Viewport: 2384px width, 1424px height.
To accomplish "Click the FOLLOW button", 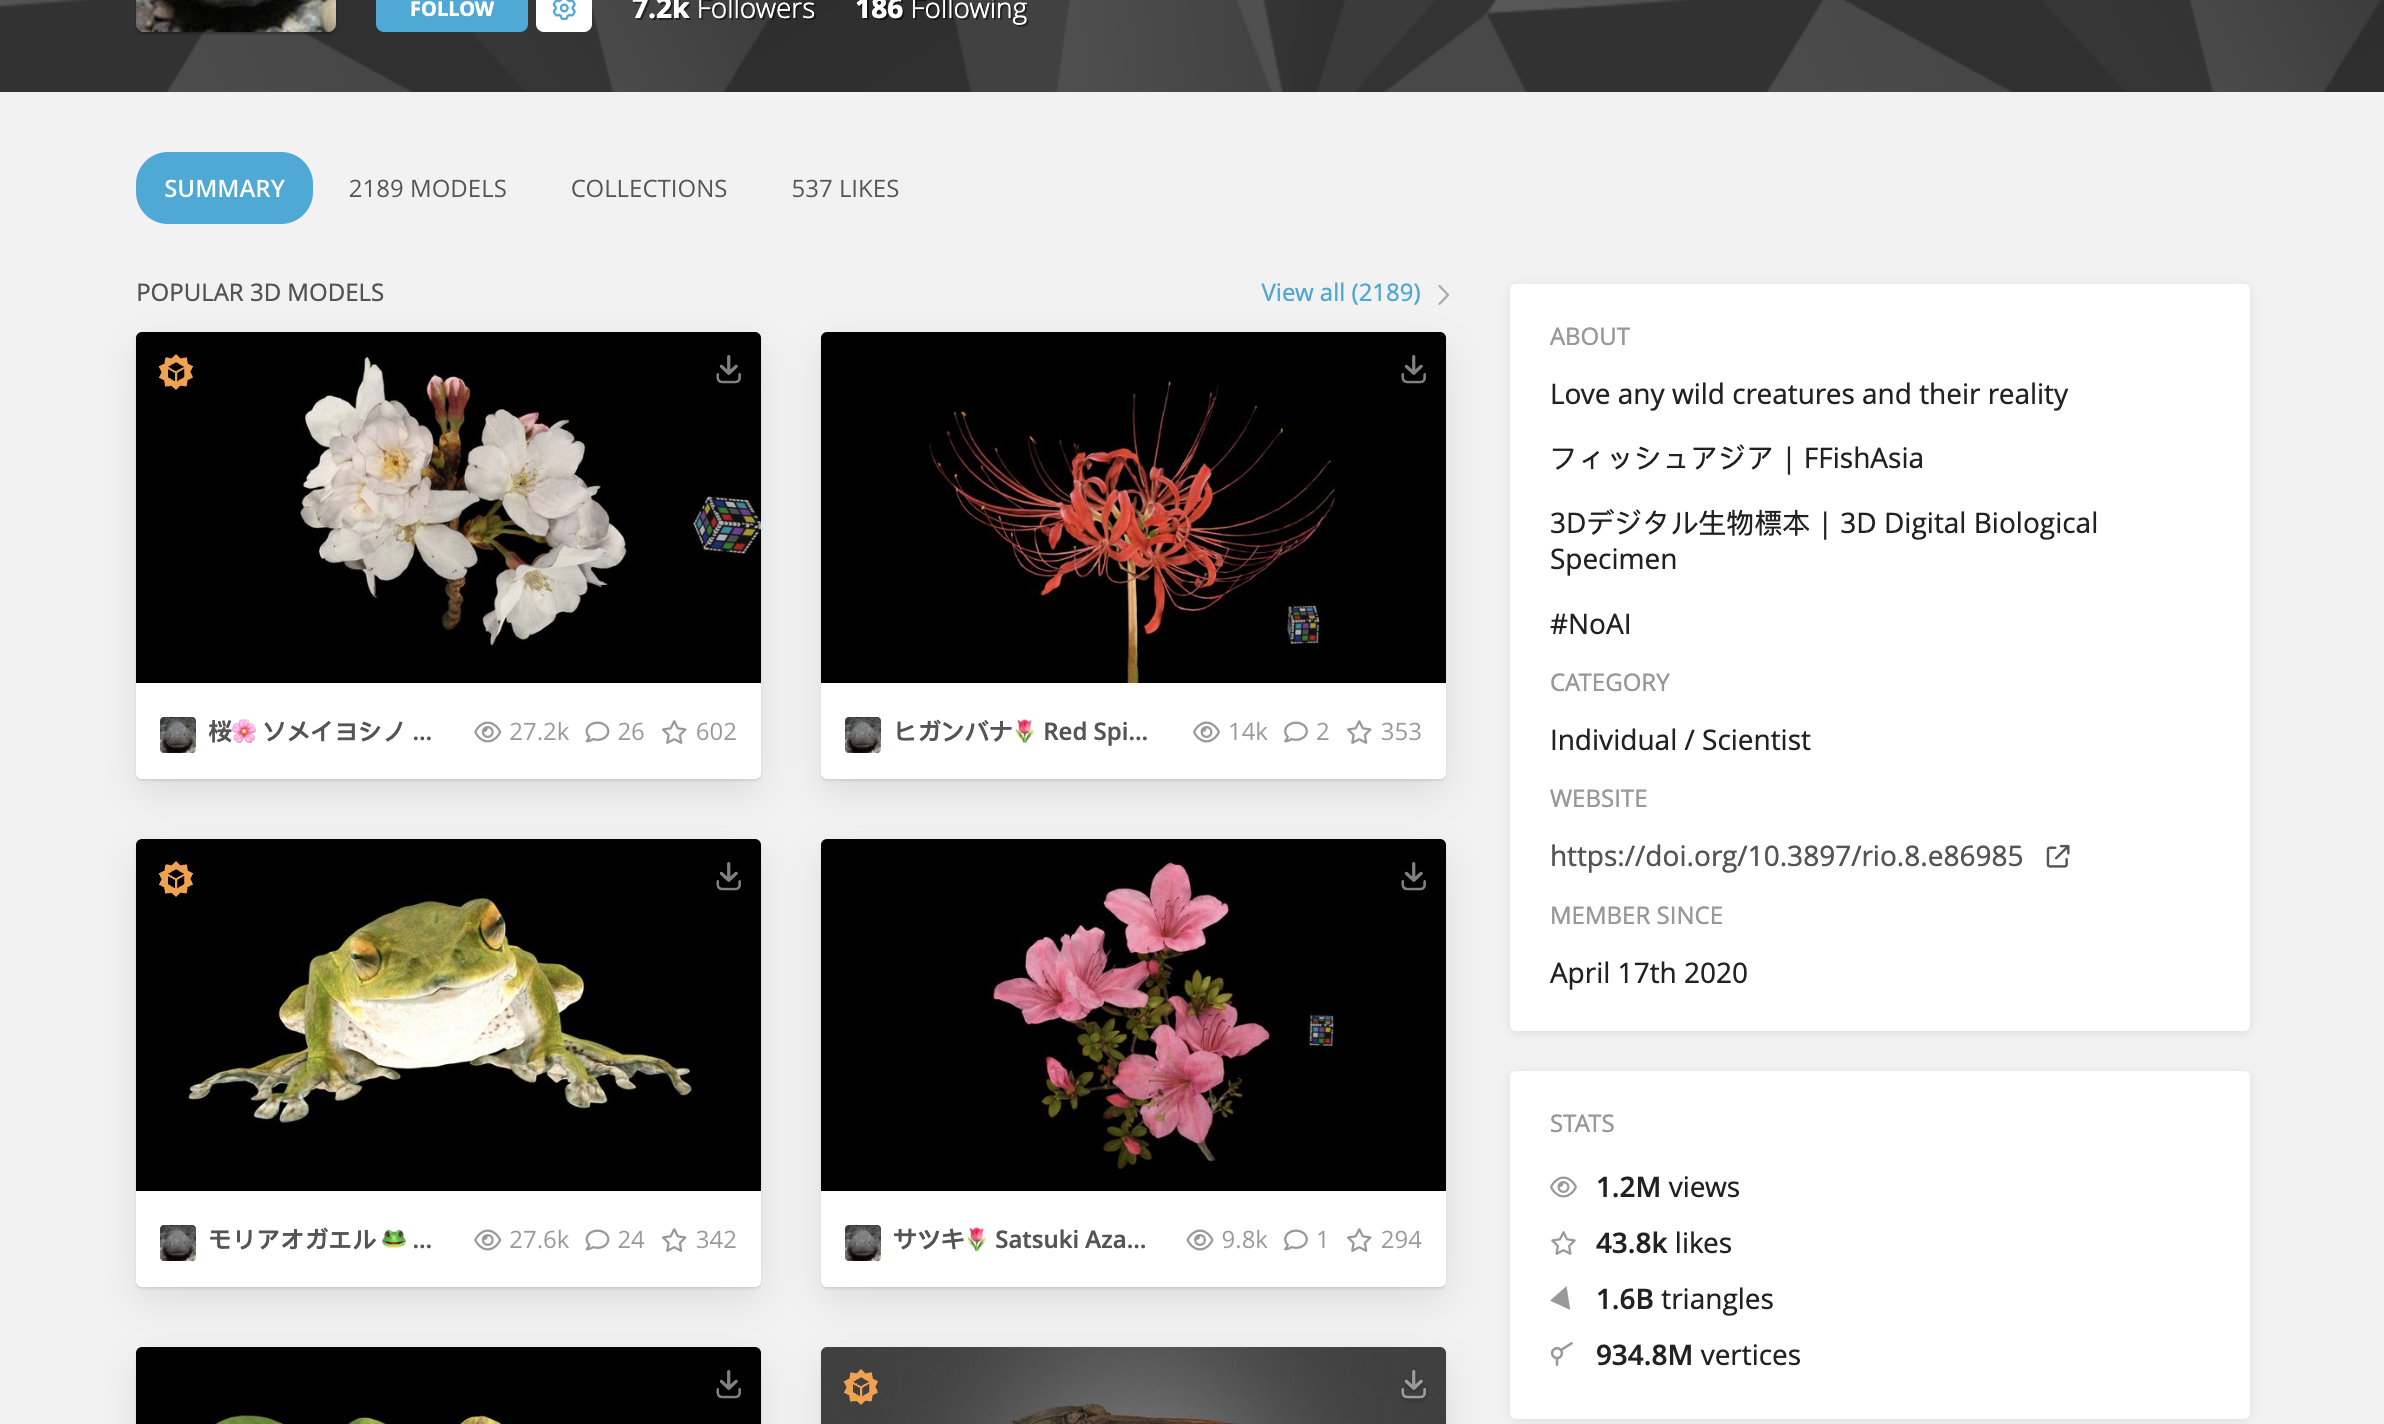I will (x=451, y=12).
